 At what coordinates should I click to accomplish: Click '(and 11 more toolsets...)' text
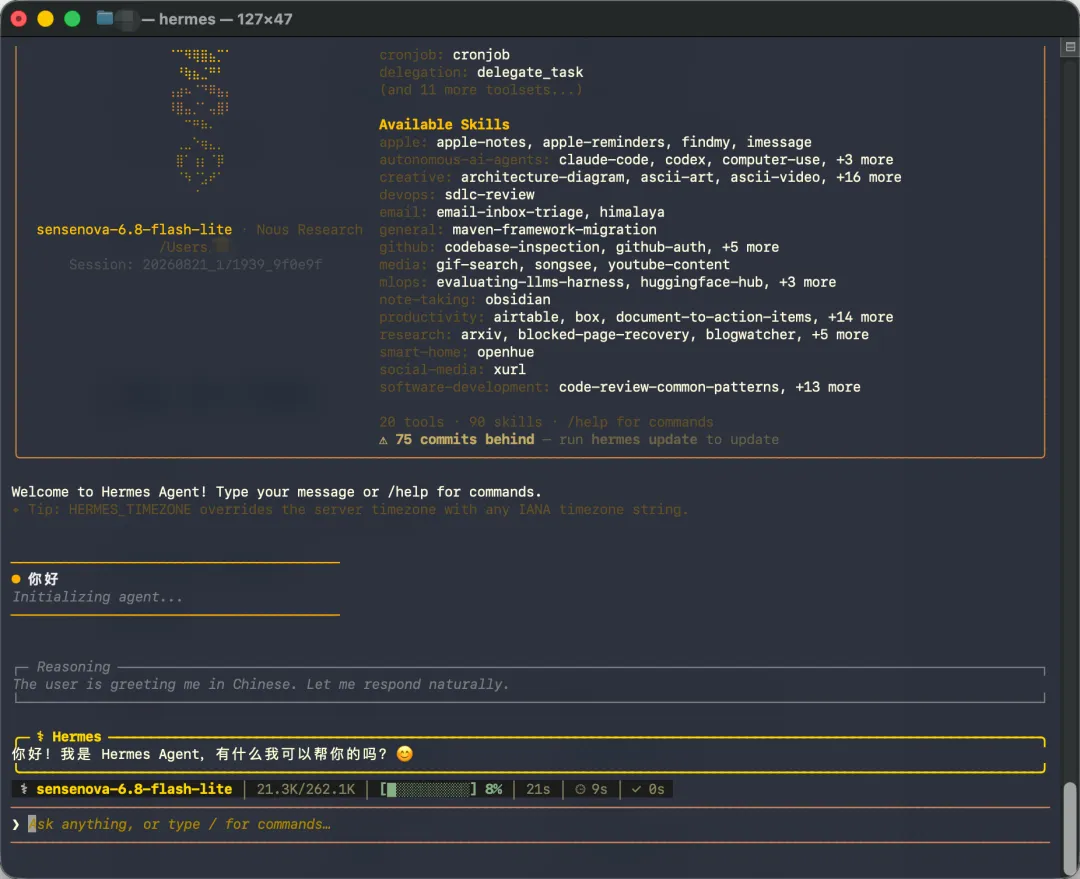pyautogui.click(x=481, y=90)
